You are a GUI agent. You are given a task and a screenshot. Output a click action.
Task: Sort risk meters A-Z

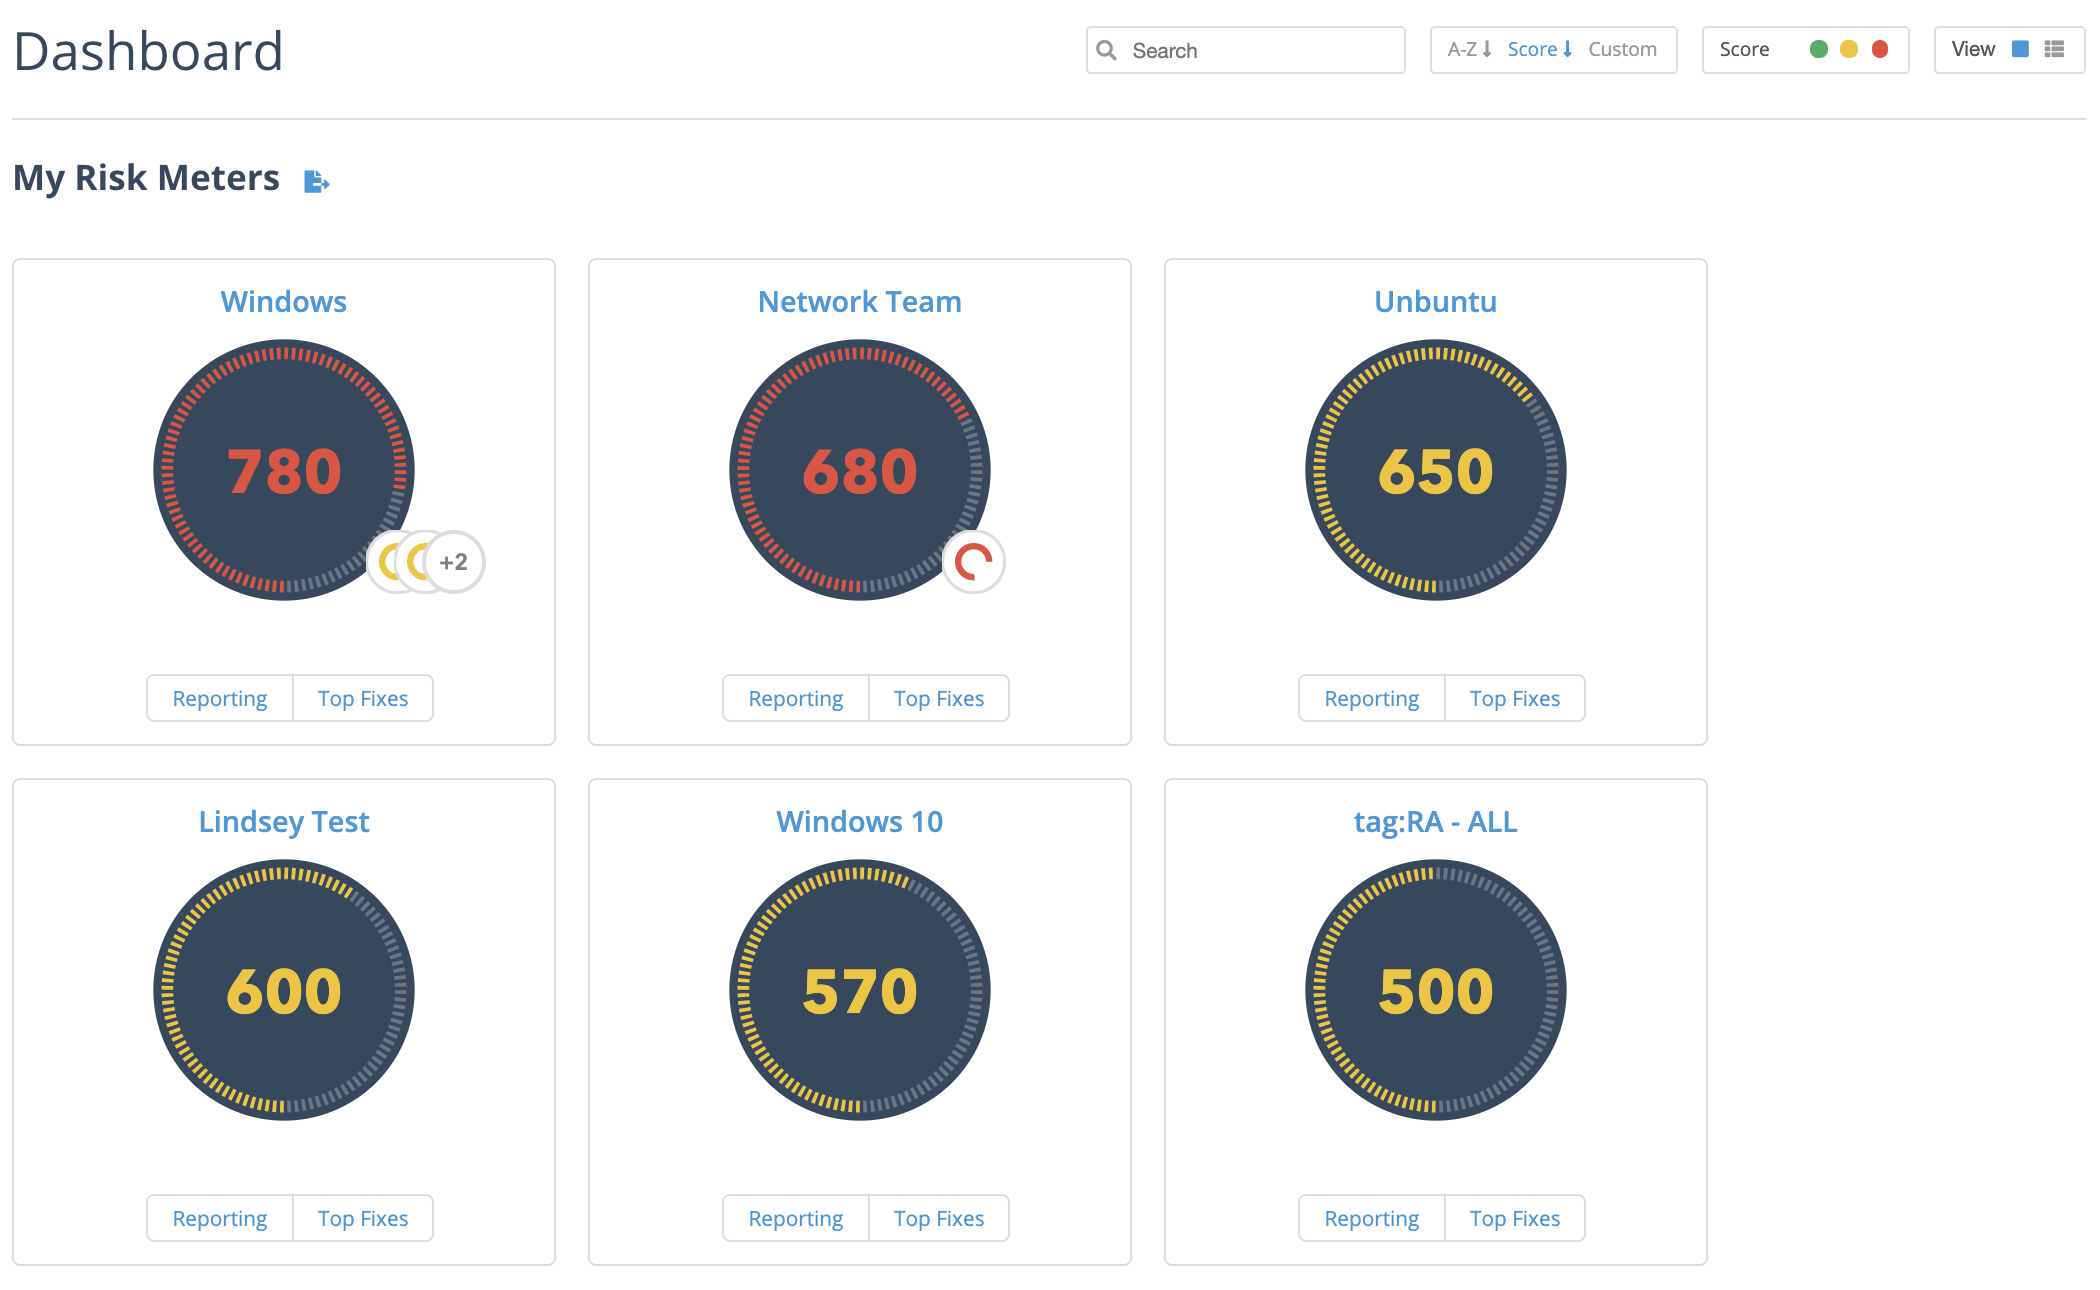[x=1470, y=49]
